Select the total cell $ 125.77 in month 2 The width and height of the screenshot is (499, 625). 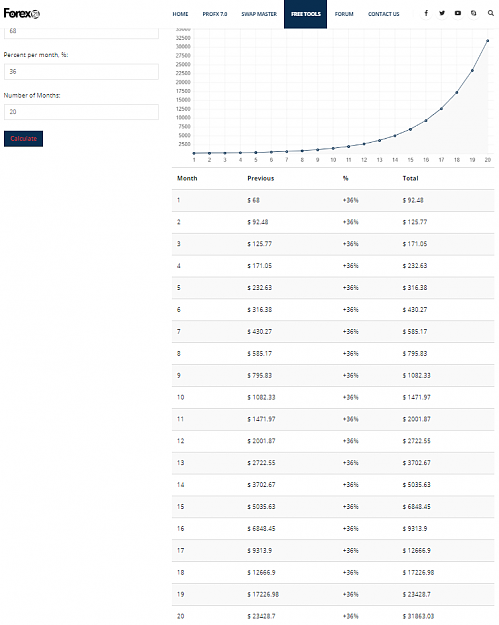click(415, 222)
